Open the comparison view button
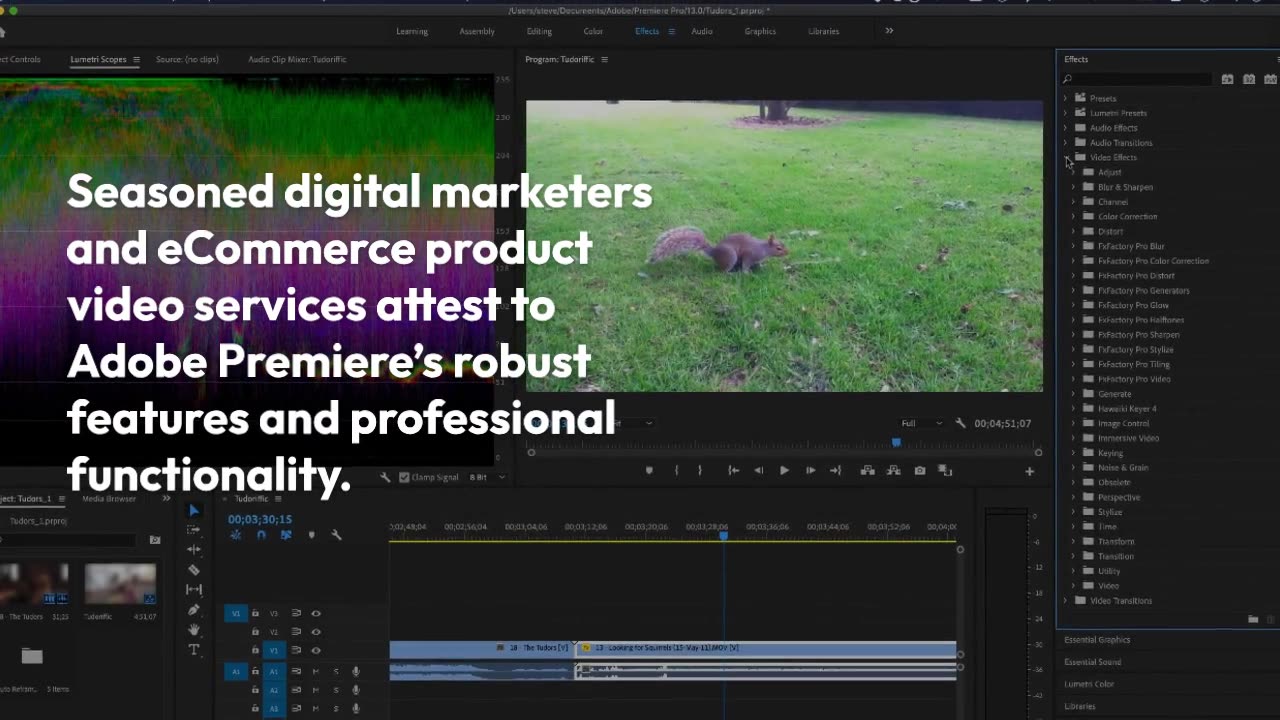The image size is (1280, 720). tap(945, 470)
